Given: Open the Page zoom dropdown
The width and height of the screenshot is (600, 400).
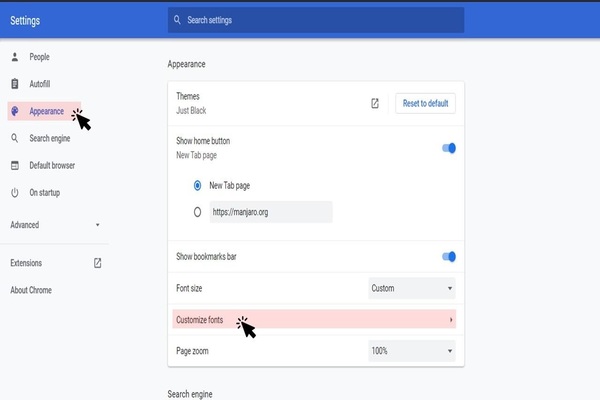Looking at the screenshot, I should [412, 352].
